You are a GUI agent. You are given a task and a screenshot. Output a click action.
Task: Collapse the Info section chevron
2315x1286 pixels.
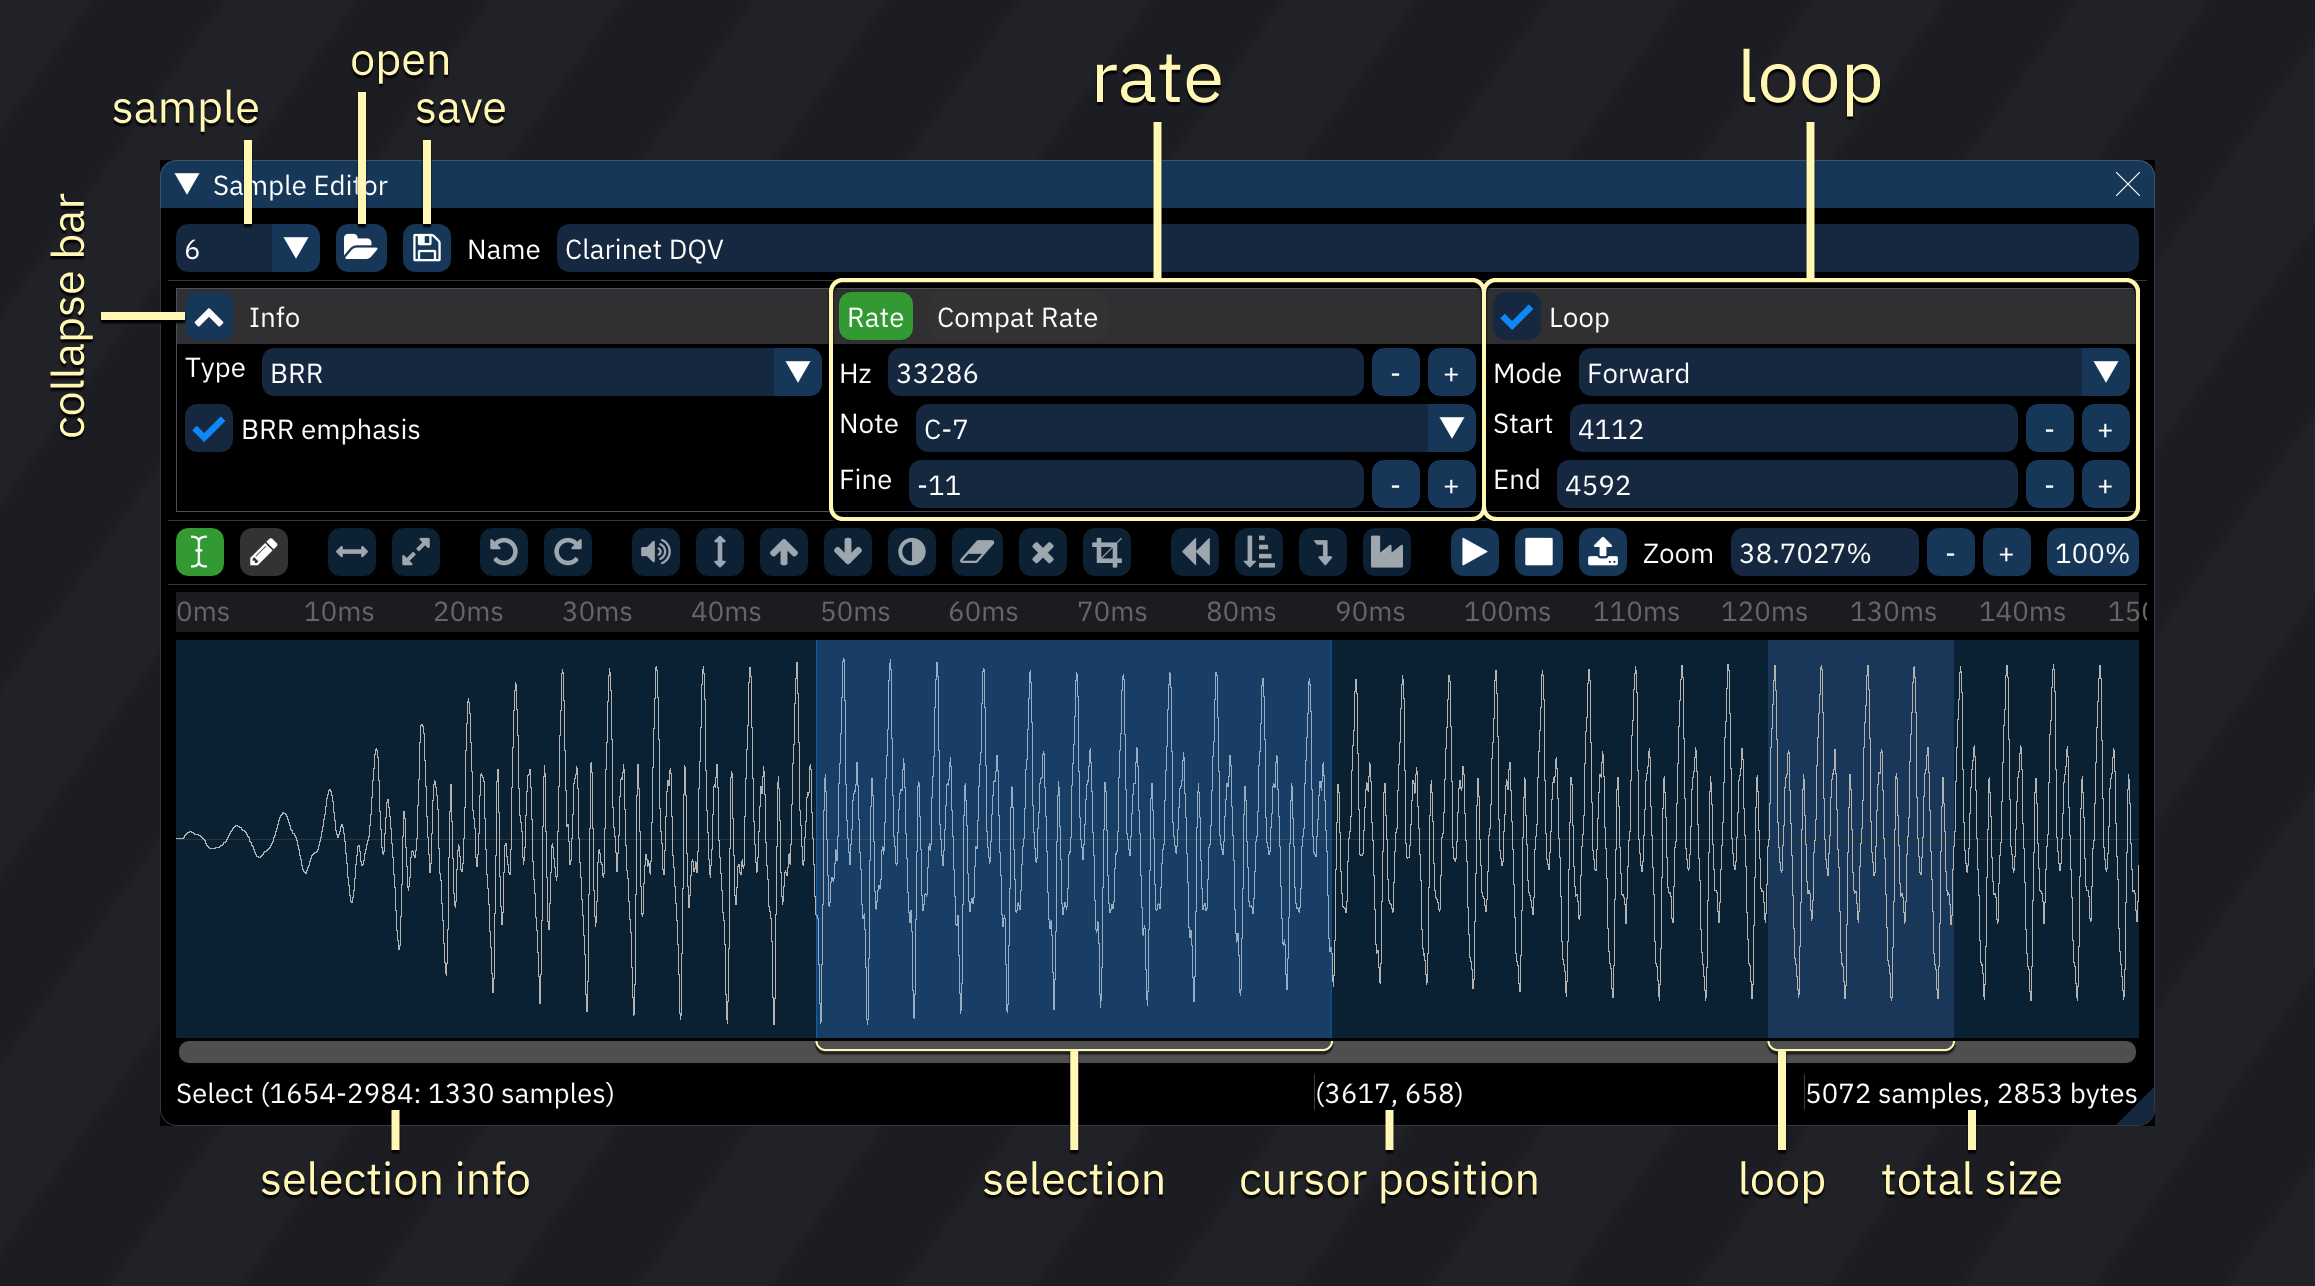(209, 318)
